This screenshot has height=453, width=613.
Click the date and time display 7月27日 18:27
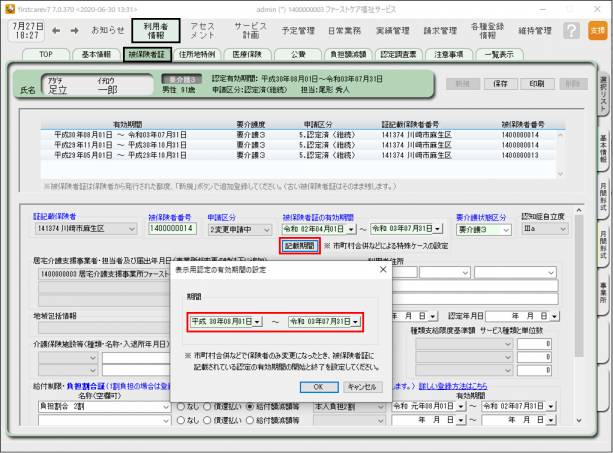coord(27,30)
